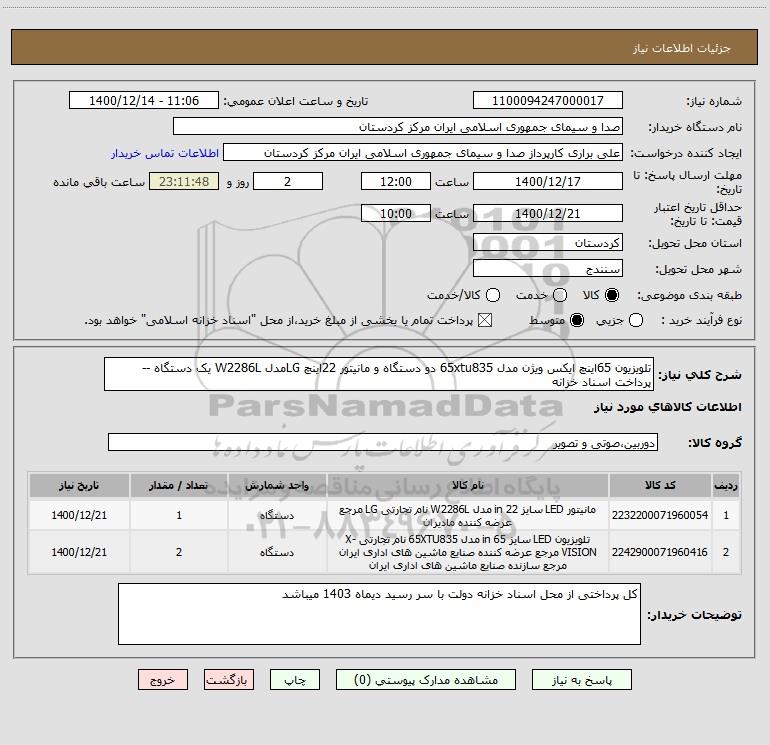770x745 pixels.
Task: Click the remaining time 23:11:48 field
Action: [184, 181]
